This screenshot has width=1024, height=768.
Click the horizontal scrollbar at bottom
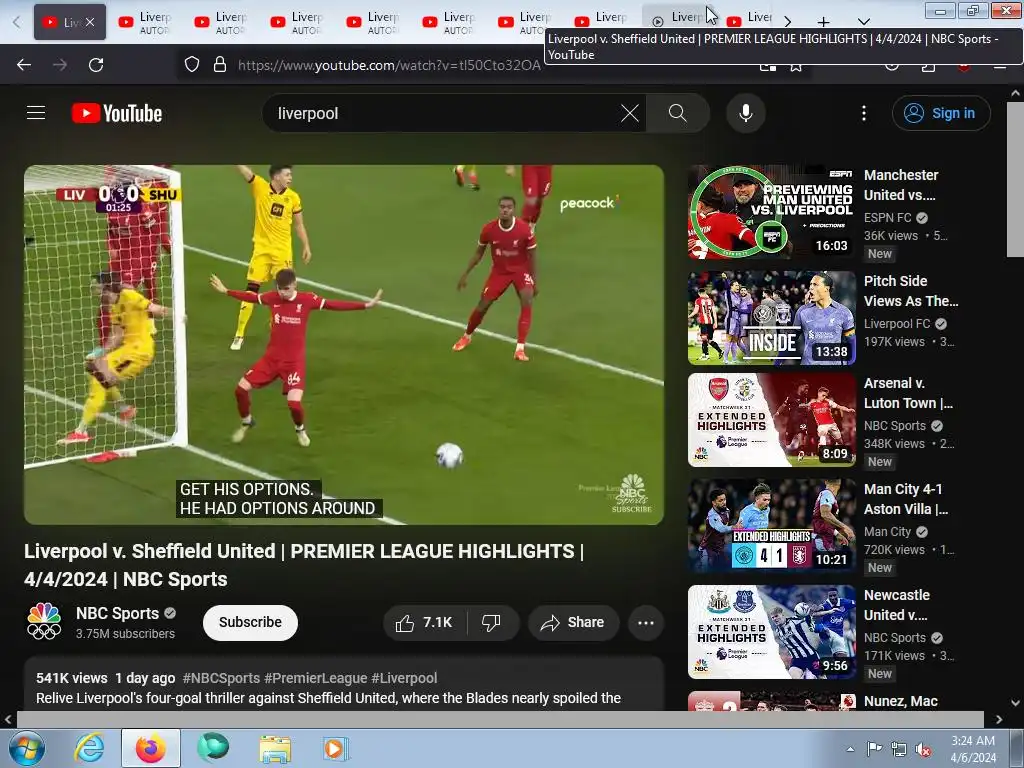tap(500, 719)
